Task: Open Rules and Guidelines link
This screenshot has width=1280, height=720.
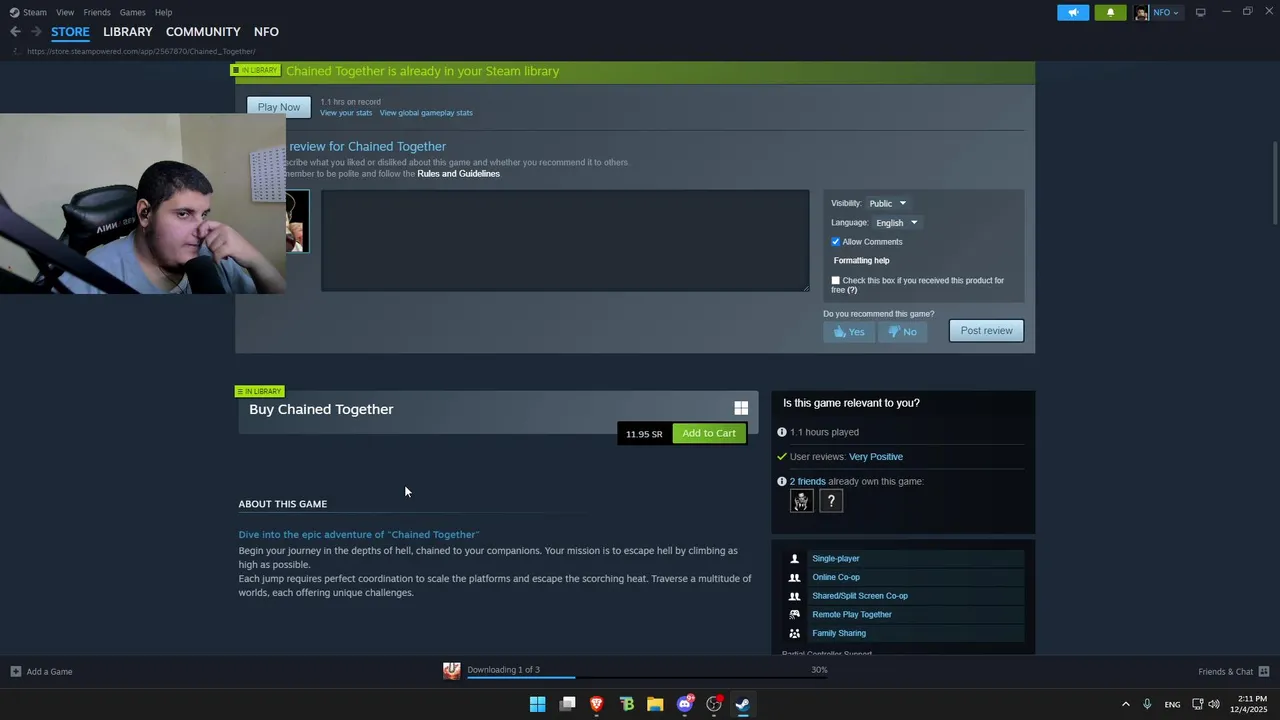Action: point(458,174)
